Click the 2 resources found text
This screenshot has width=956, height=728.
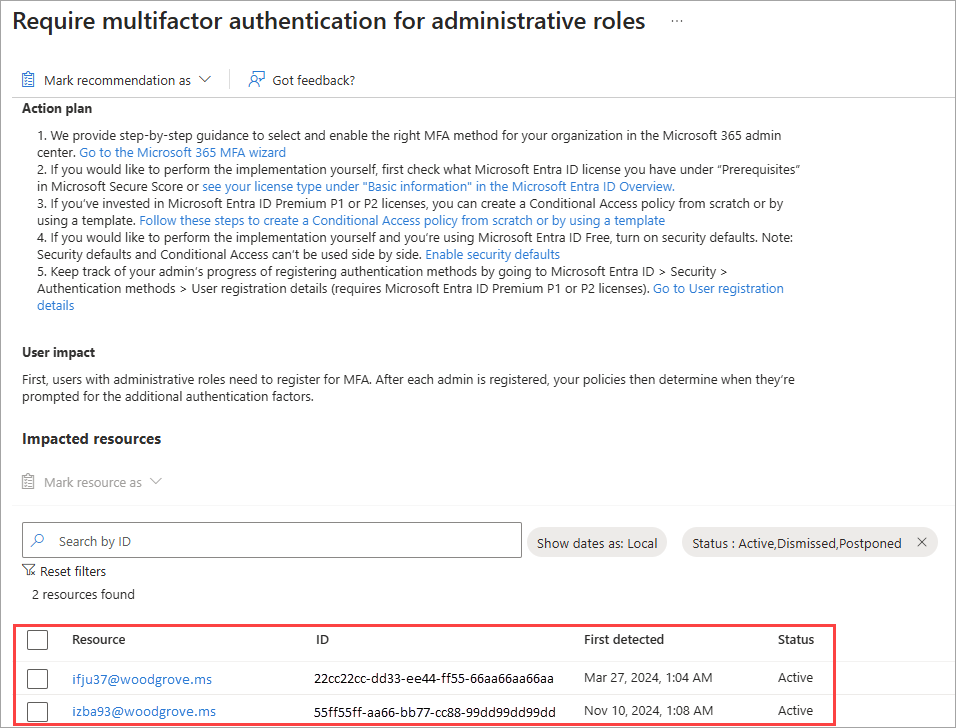pyautogui.click(x=84, y=594)
